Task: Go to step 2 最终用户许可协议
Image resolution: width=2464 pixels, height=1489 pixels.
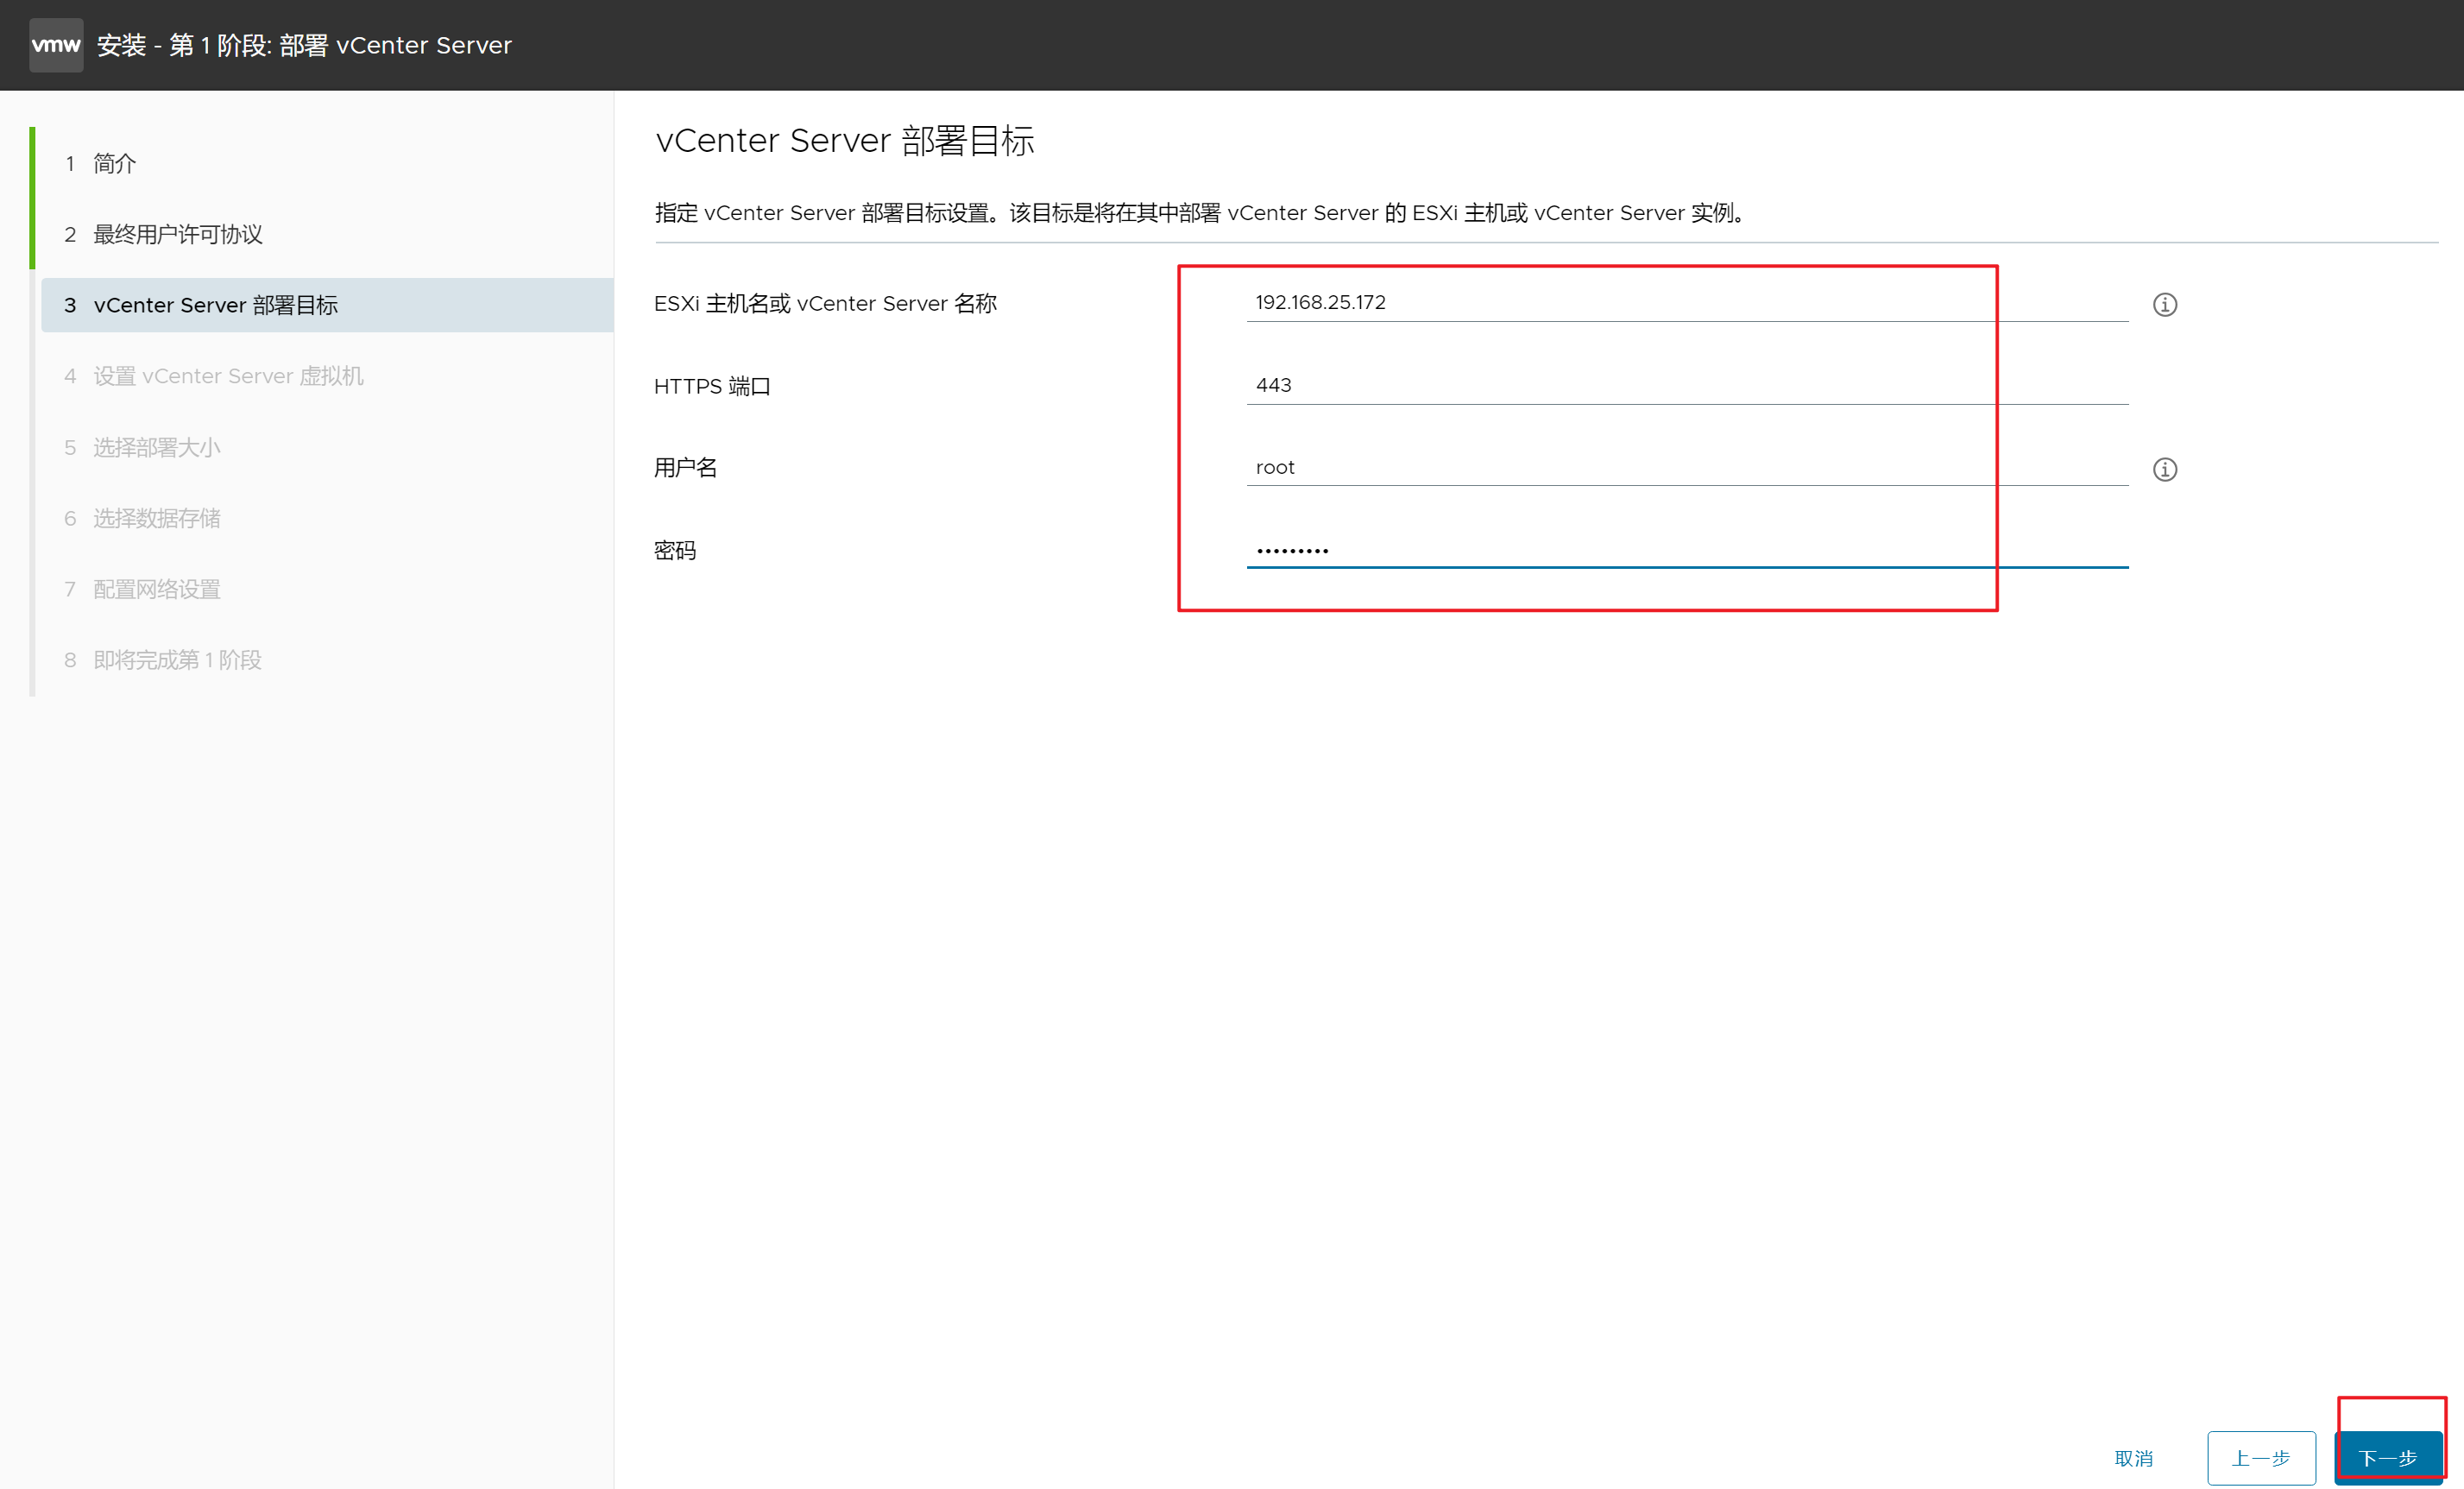Action: (177, 234)
